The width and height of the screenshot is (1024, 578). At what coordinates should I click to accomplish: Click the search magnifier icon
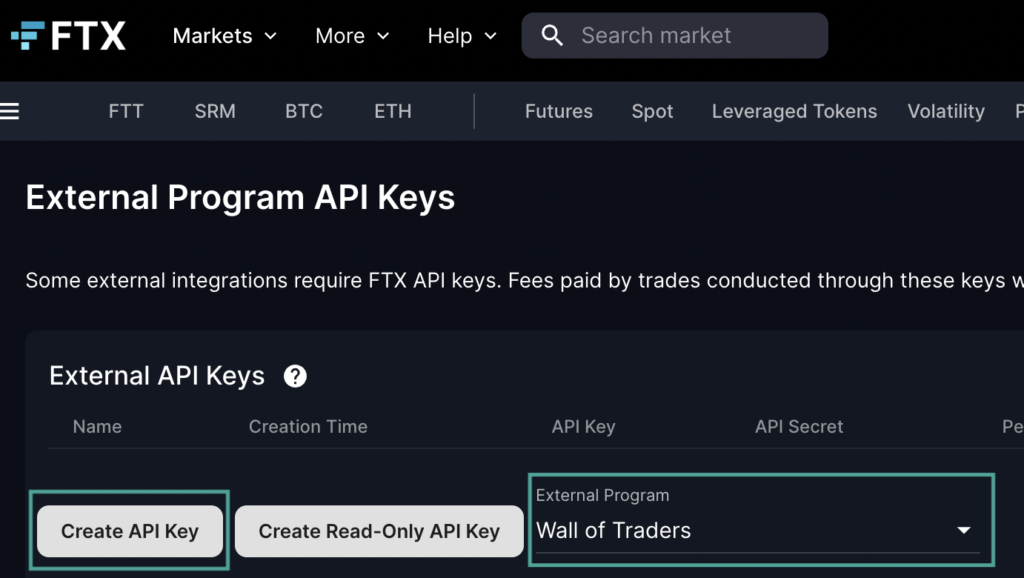click(x=552, y=36)
